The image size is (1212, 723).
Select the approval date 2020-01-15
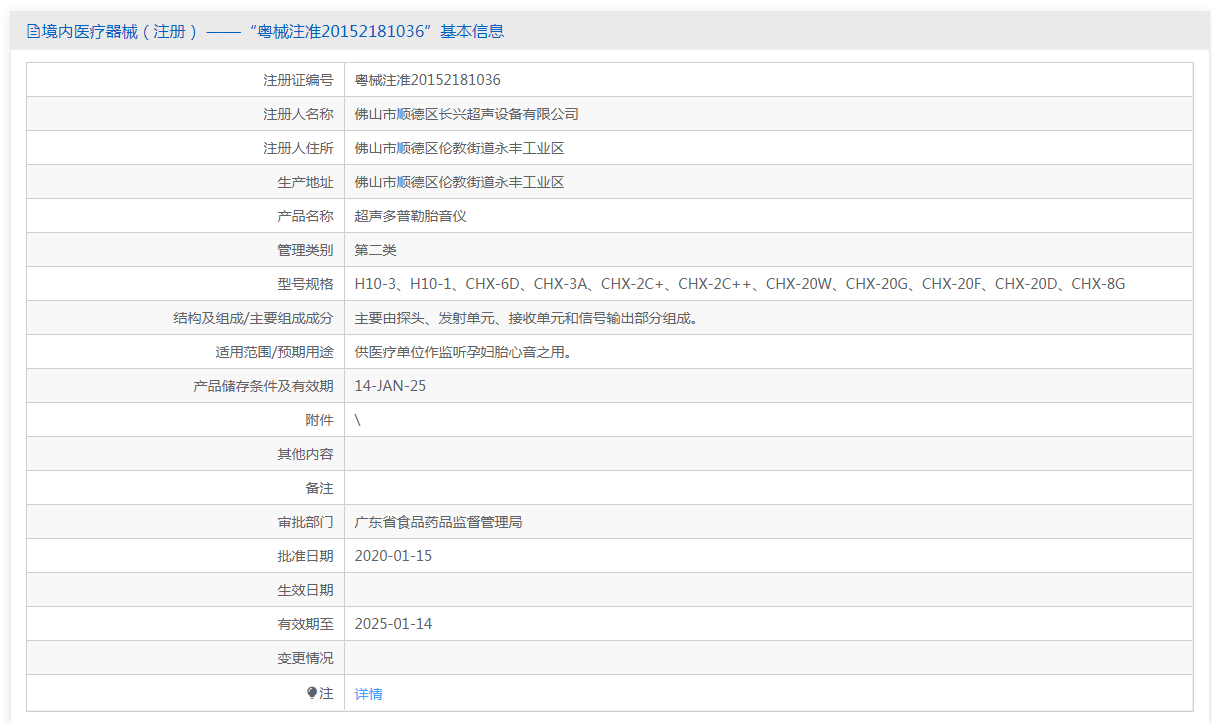click(x=393, y=556)
